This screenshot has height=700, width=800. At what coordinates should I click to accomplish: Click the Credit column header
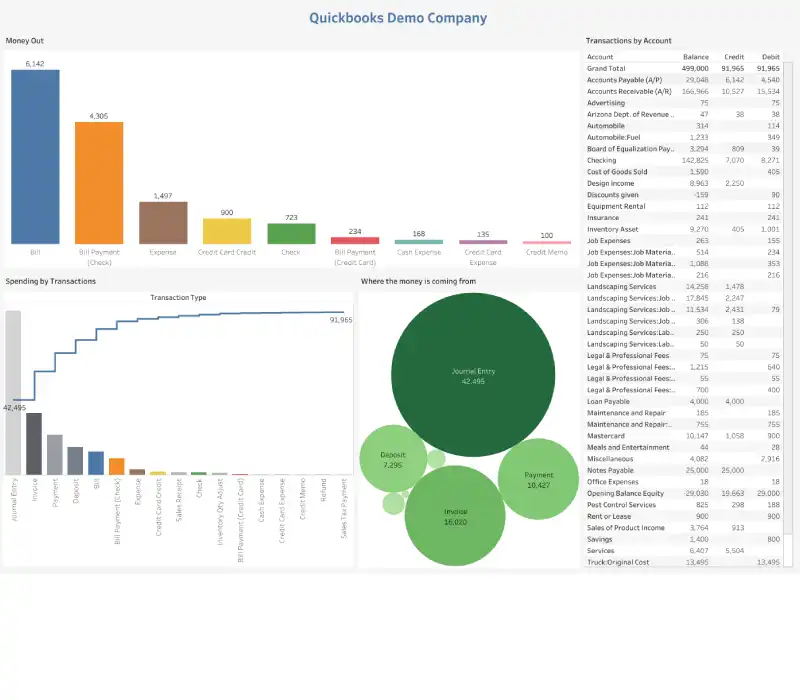[x=733, y=56]
